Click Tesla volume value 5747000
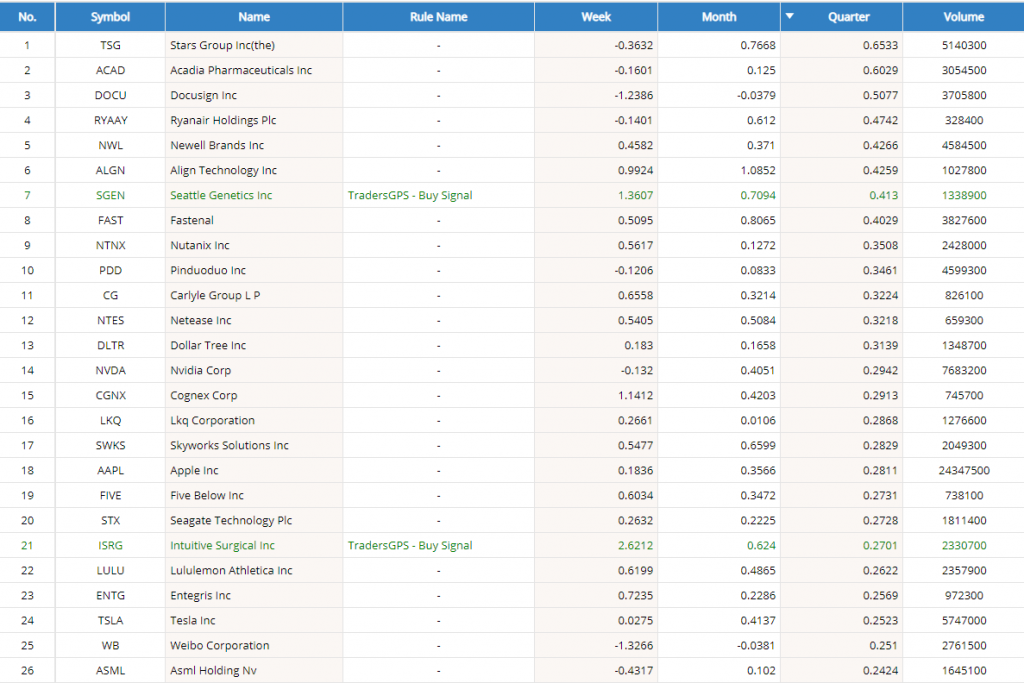 [964, 621]
